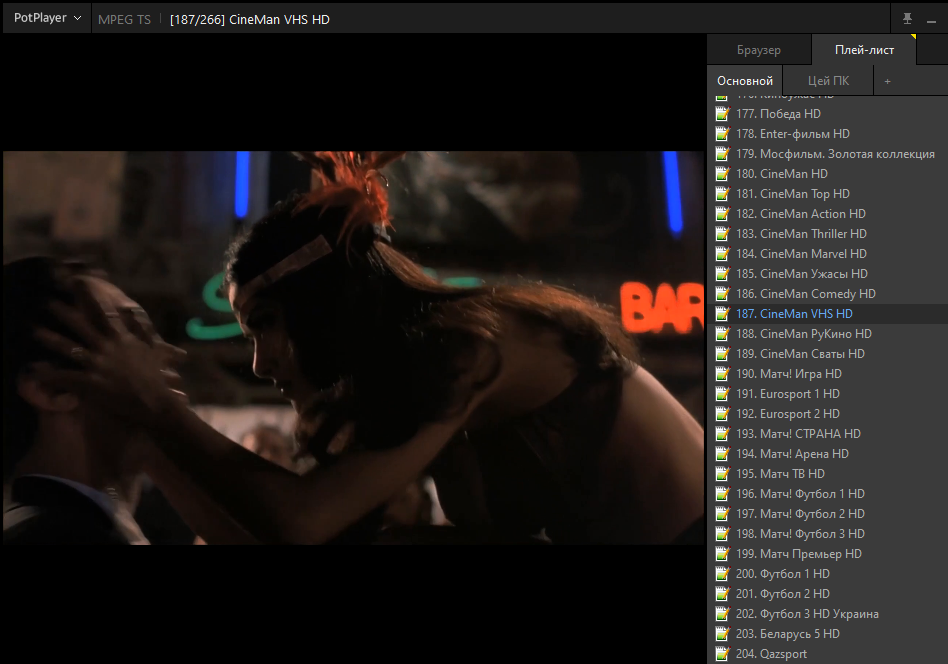The width and height of the screenshot is (948, 664).
Task: Select channel 184. CineMan Marvel HD
Action: click(x=827, y=253)
